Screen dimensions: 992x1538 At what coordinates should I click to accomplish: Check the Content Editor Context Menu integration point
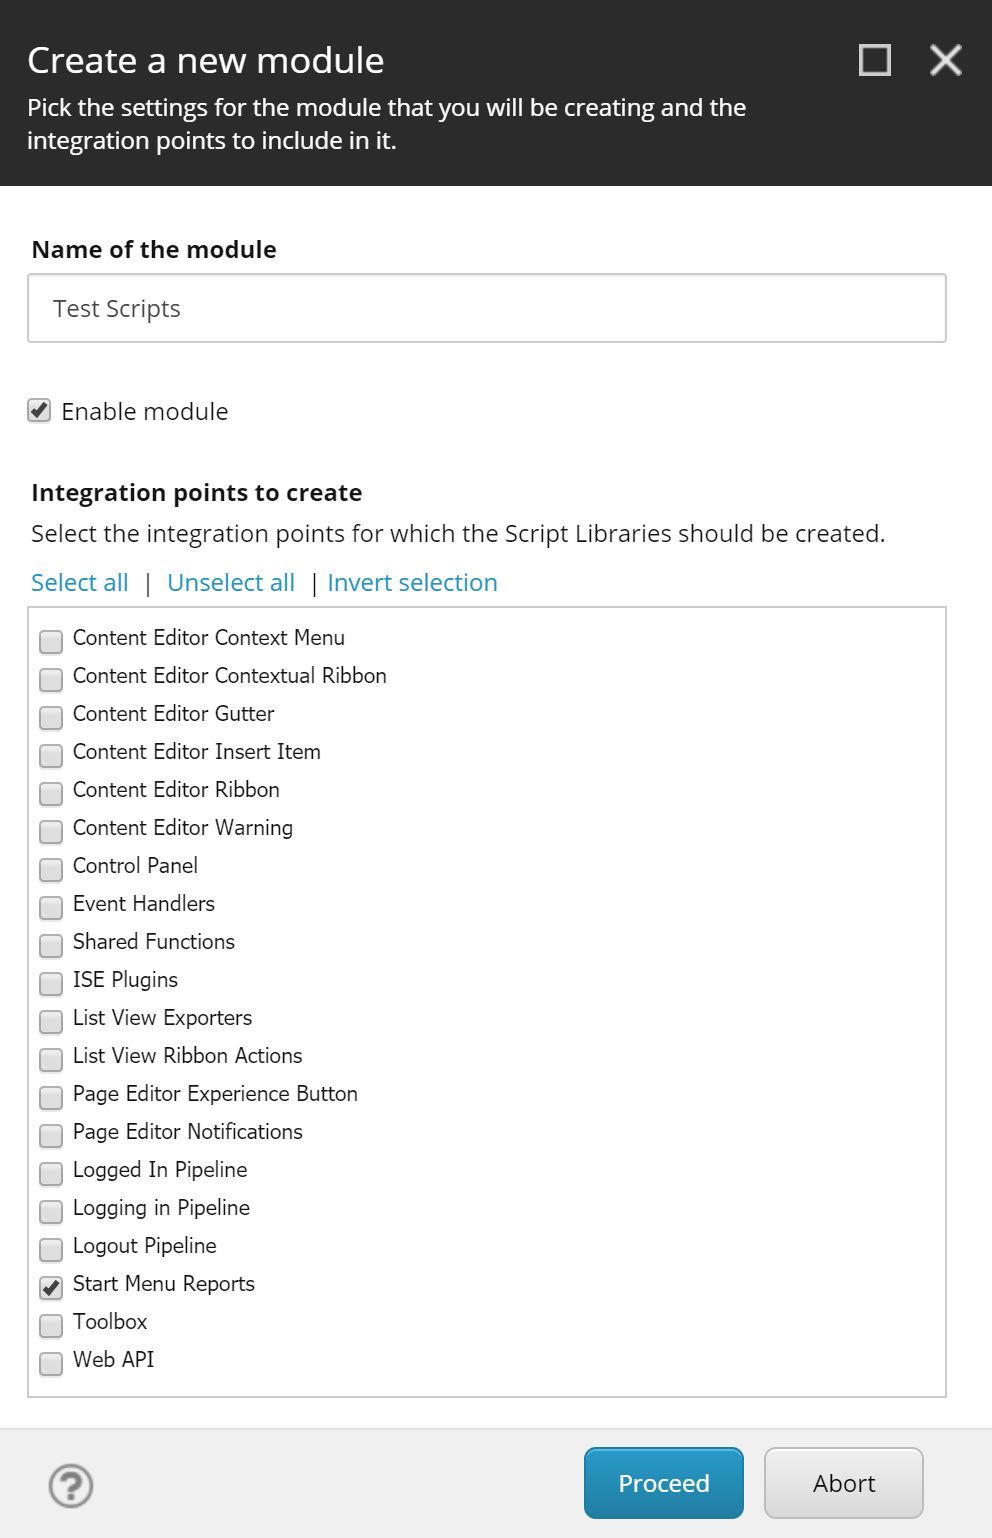[x=50, y=641]
